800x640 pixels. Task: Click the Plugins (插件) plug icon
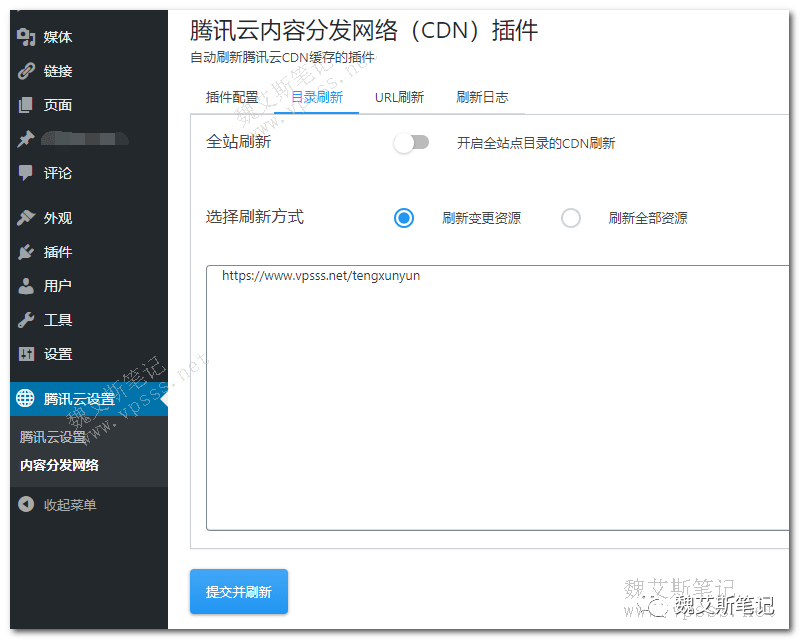pyautogui.click(x=26, y=252)
